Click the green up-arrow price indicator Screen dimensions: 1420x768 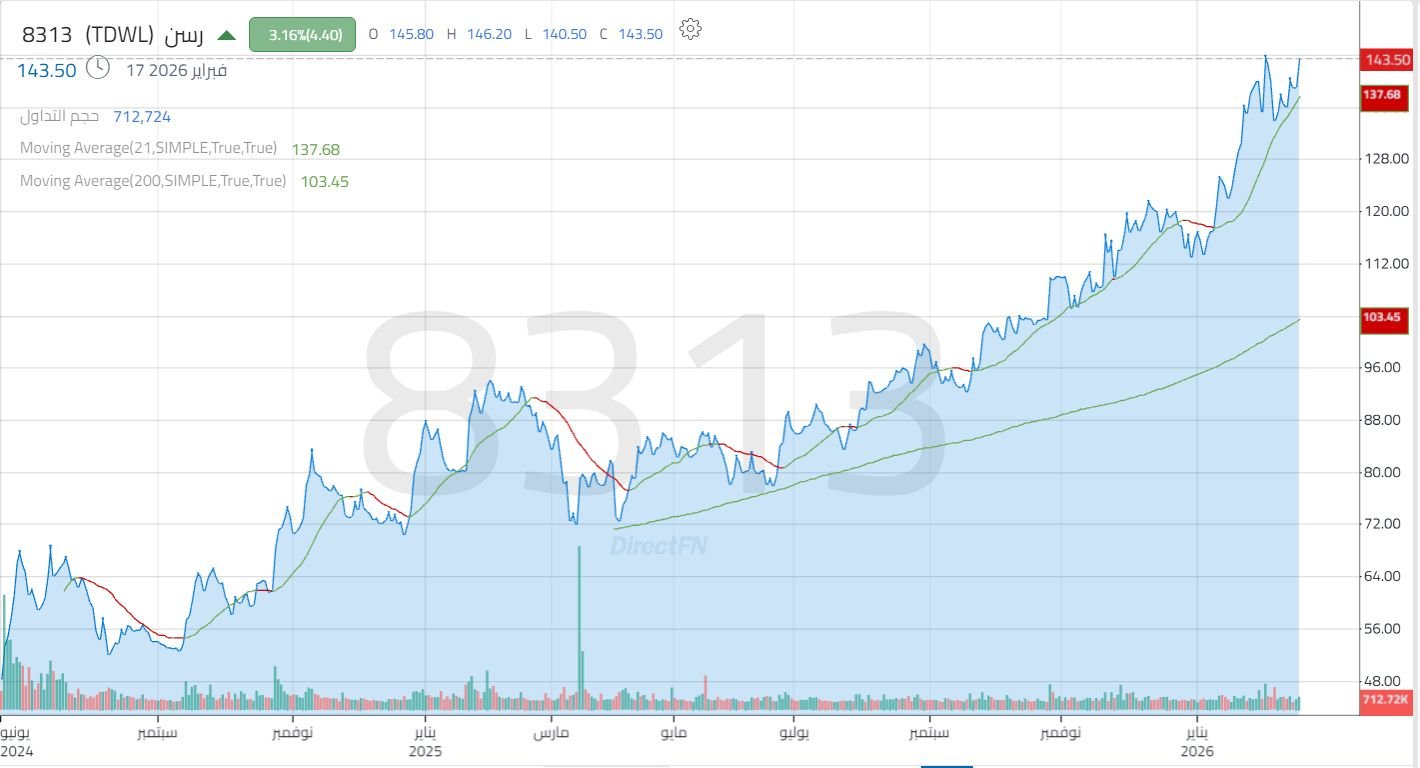pos(227,35)
